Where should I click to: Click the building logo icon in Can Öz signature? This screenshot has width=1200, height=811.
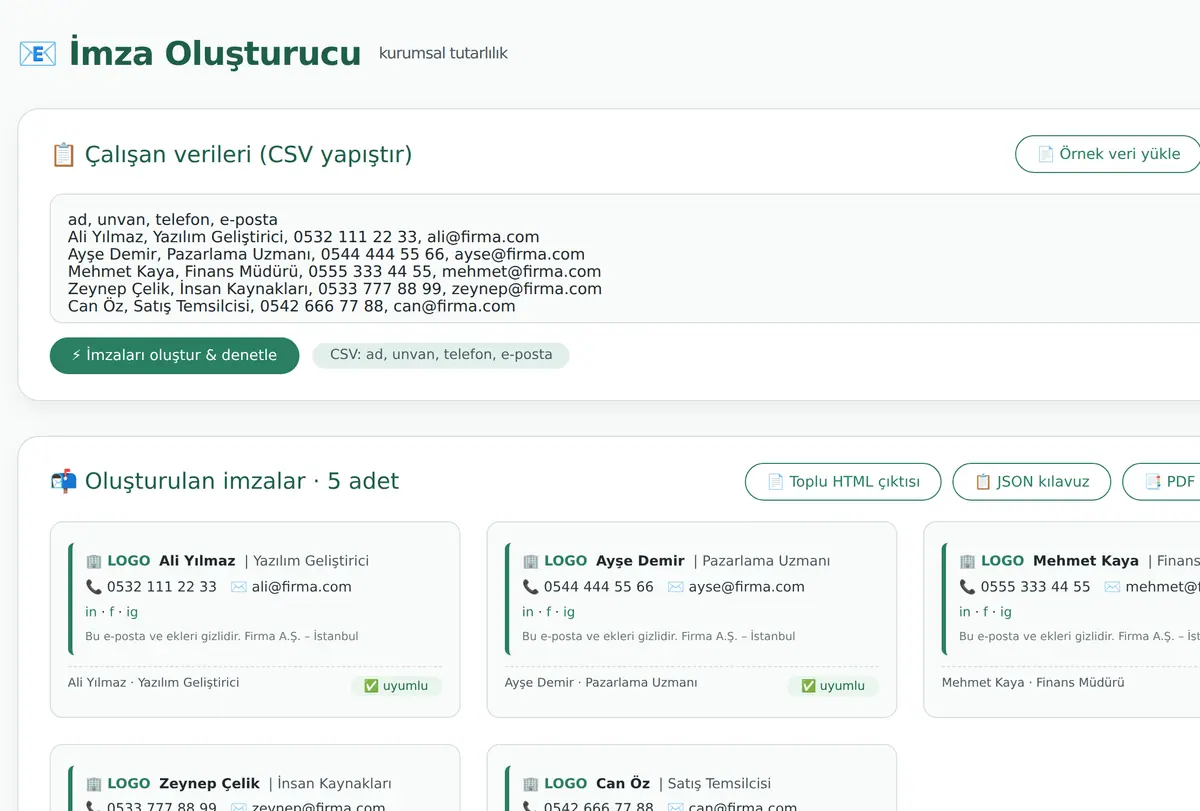click(531, 784)
